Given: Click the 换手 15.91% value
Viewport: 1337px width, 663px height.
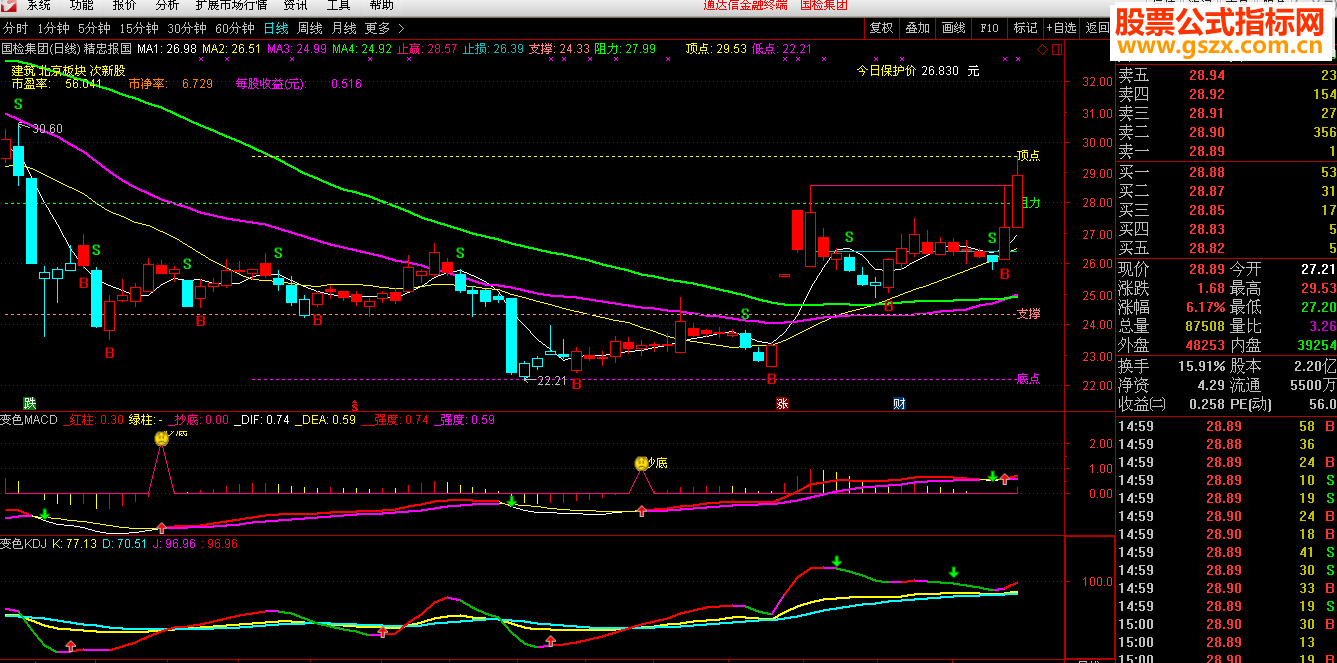Looking at the screenshot, I should point(1201,366).
